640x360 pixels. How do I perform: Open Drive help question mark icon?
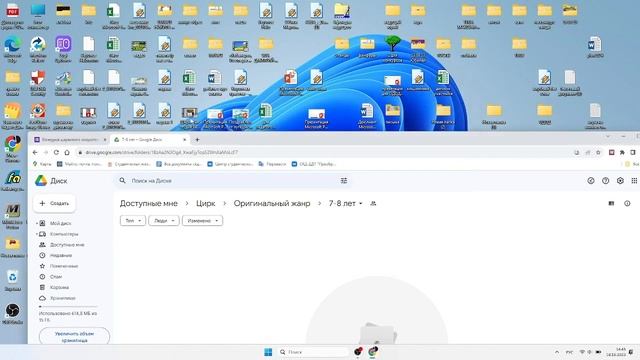coord(605,180)
